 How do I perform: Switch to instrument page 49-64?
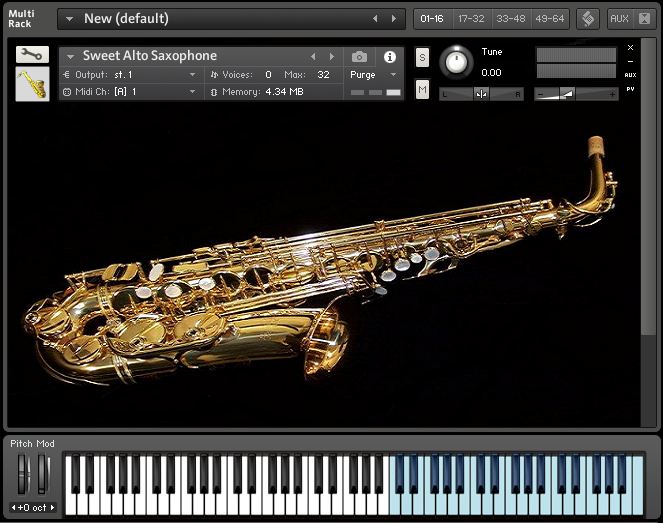(550, 19)
